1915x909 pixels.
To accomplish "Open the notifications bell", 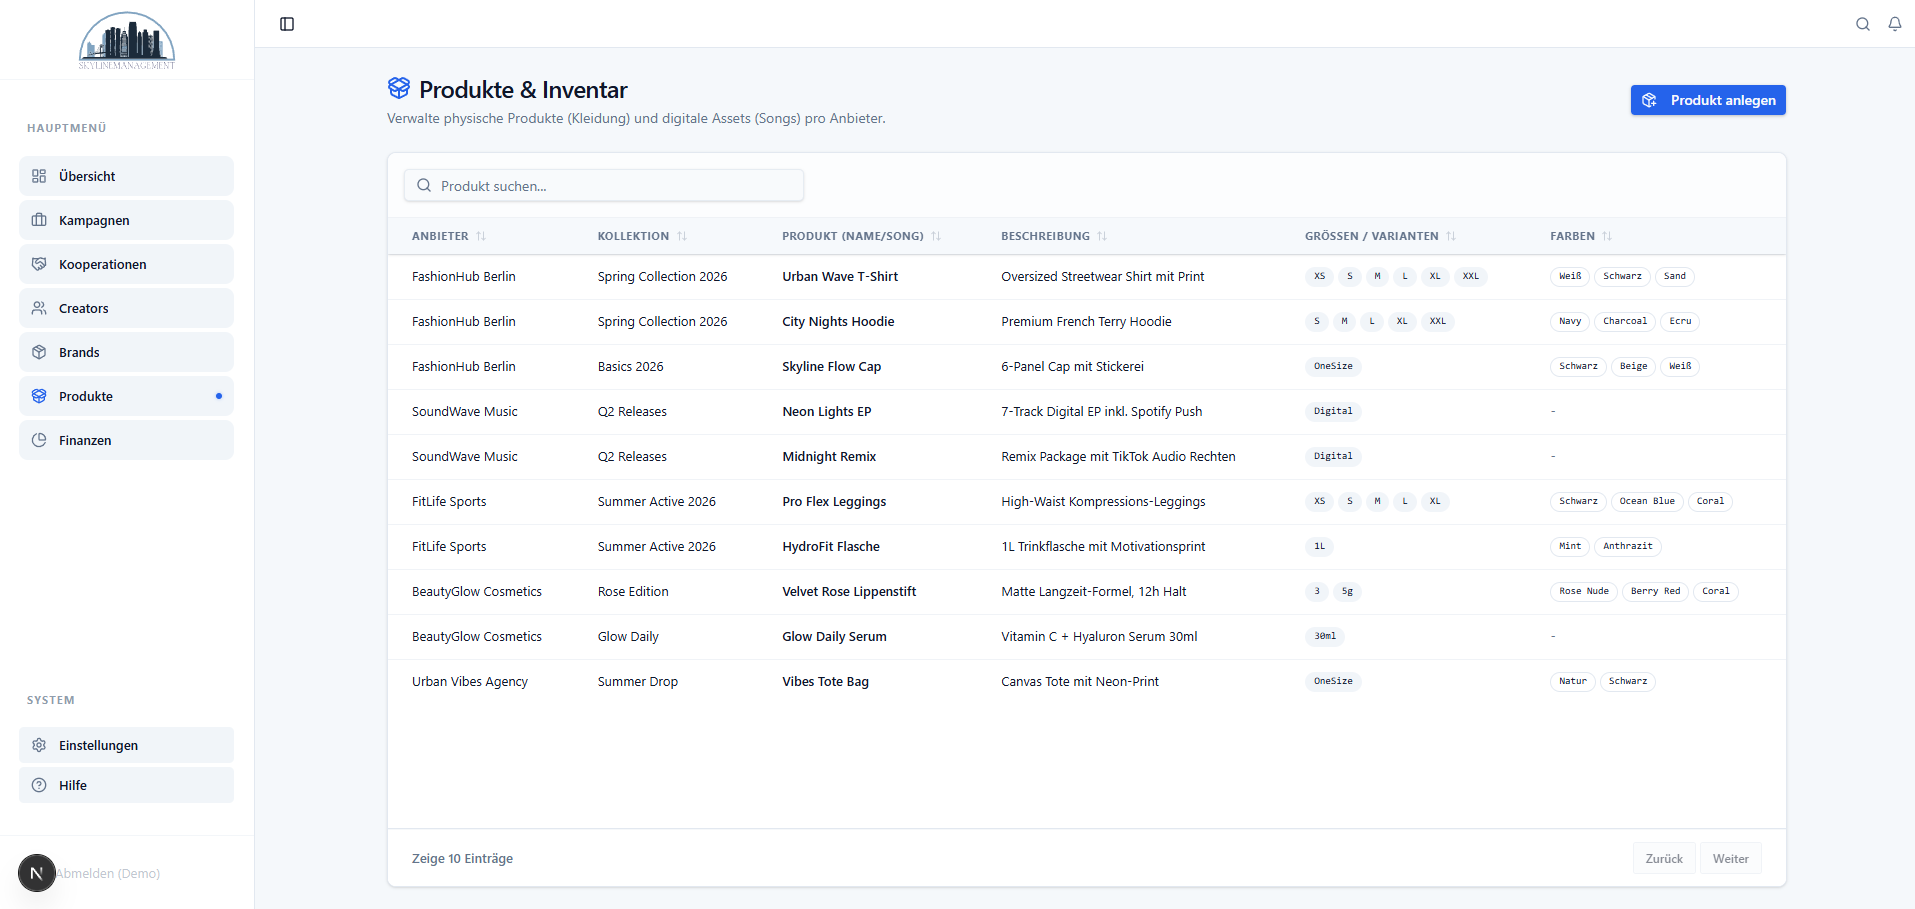I will tap(1895, 23).
